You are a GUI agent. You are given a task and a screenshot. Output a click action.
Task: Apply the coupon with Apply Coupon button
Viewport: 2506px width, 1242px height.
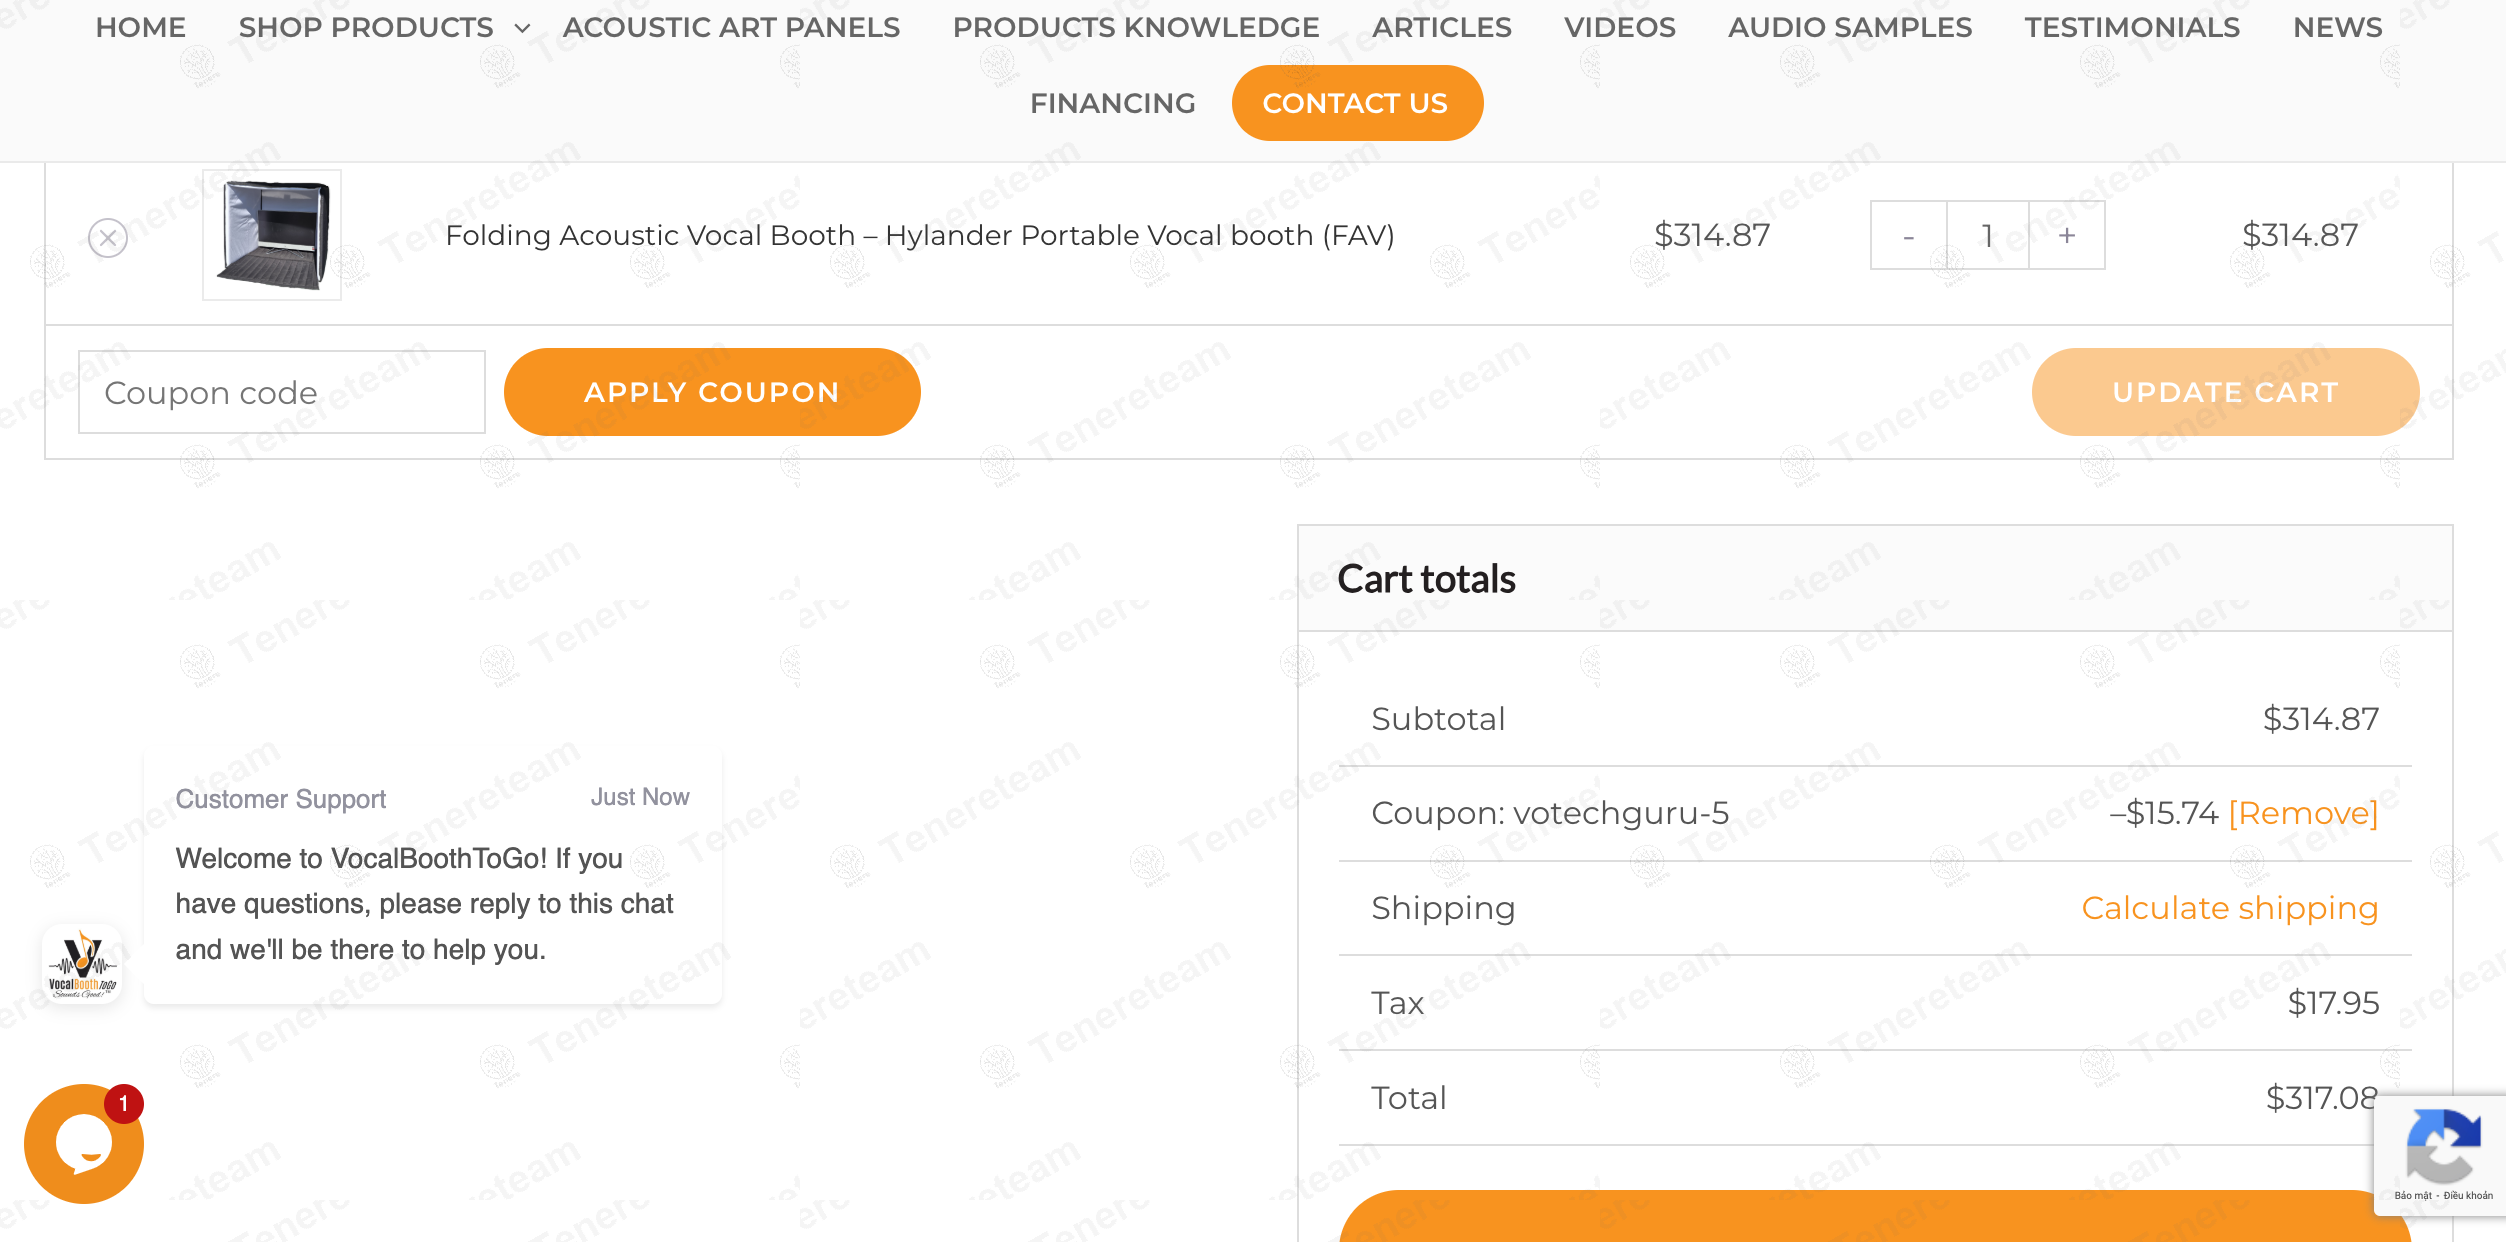712,392
